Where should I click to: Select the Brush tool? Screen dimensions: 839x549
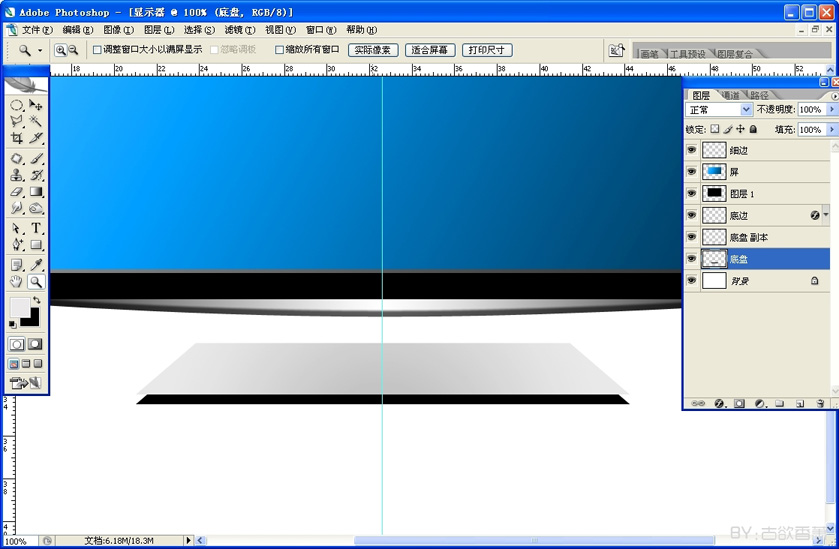(x=36, y=158)
